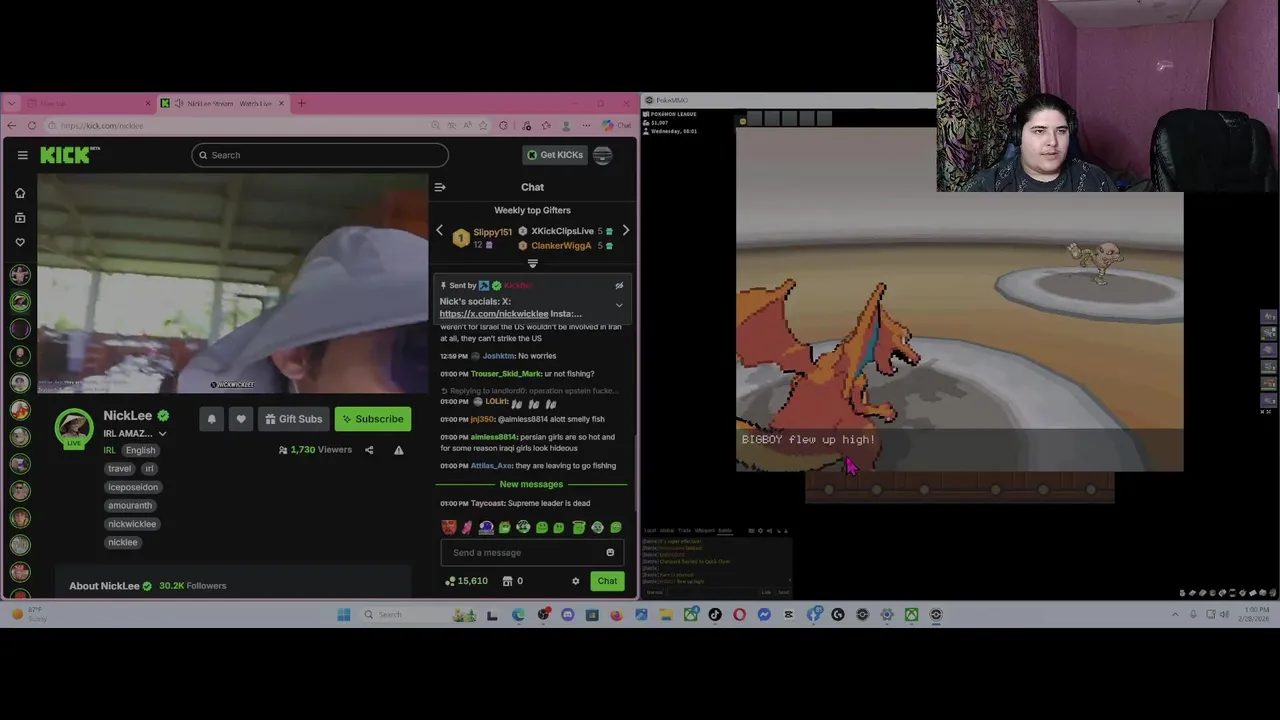Switch PokeMMO chat to Global tab
This screenshot has height=720, width=1280.
coord(667,530)
